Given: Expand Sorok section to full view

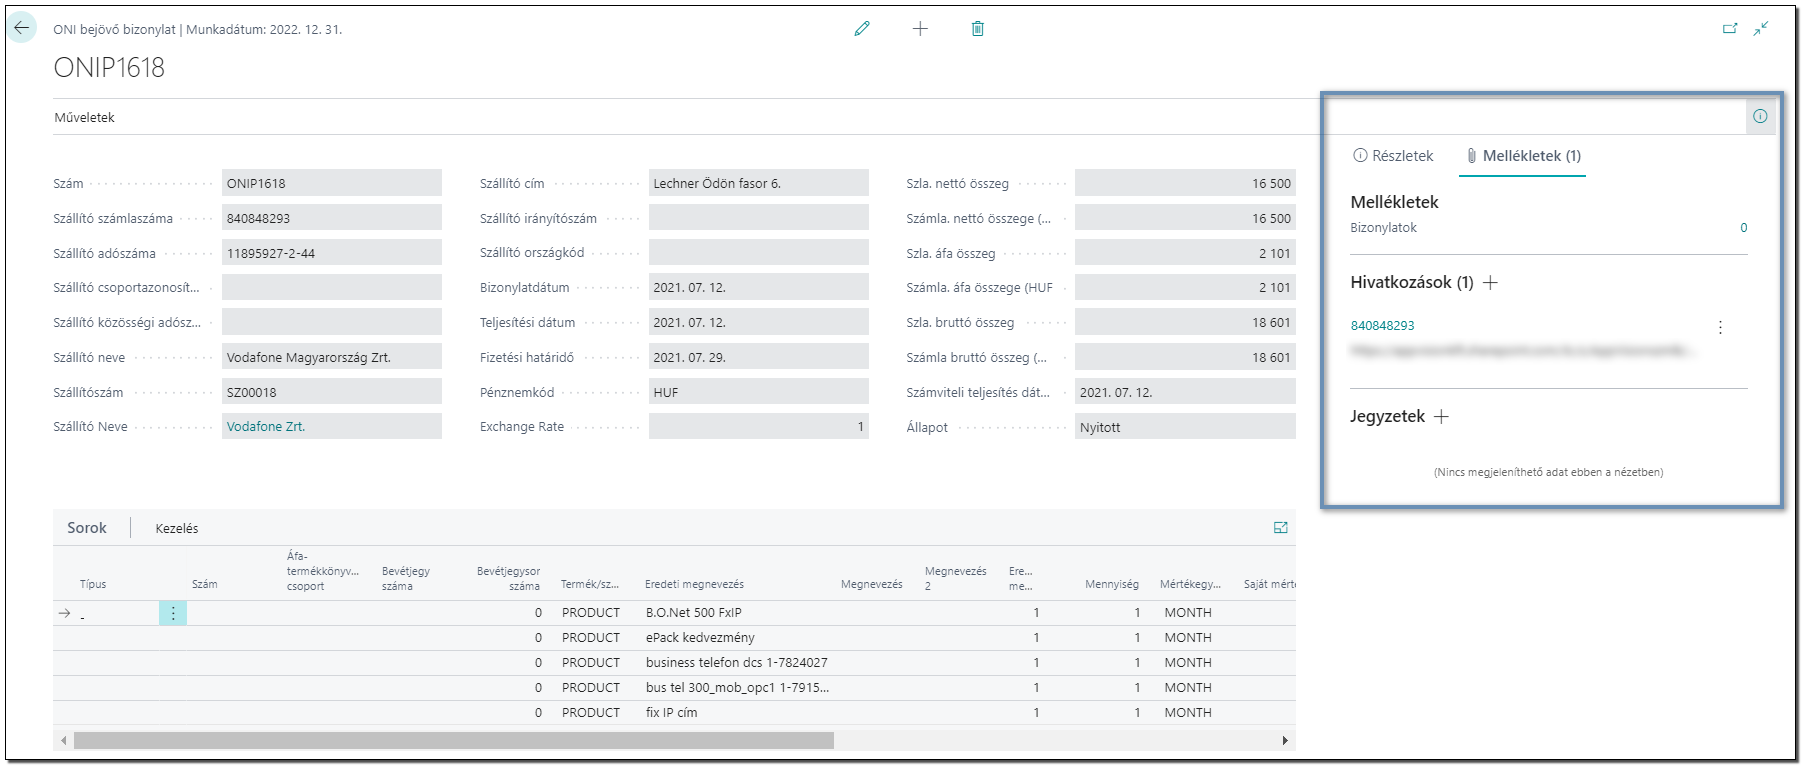Looking at the screenshot, I should click(x=1281, y=528).
